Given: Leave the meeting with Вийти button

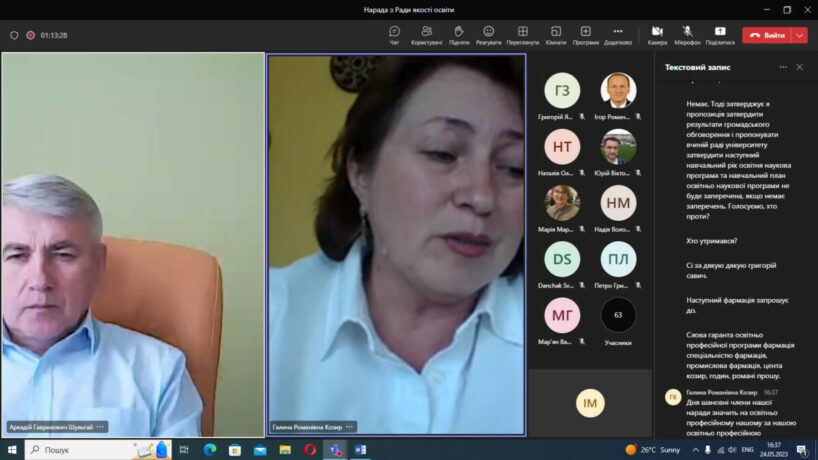Looking at the screenshot, I should [x=767, y=35].
